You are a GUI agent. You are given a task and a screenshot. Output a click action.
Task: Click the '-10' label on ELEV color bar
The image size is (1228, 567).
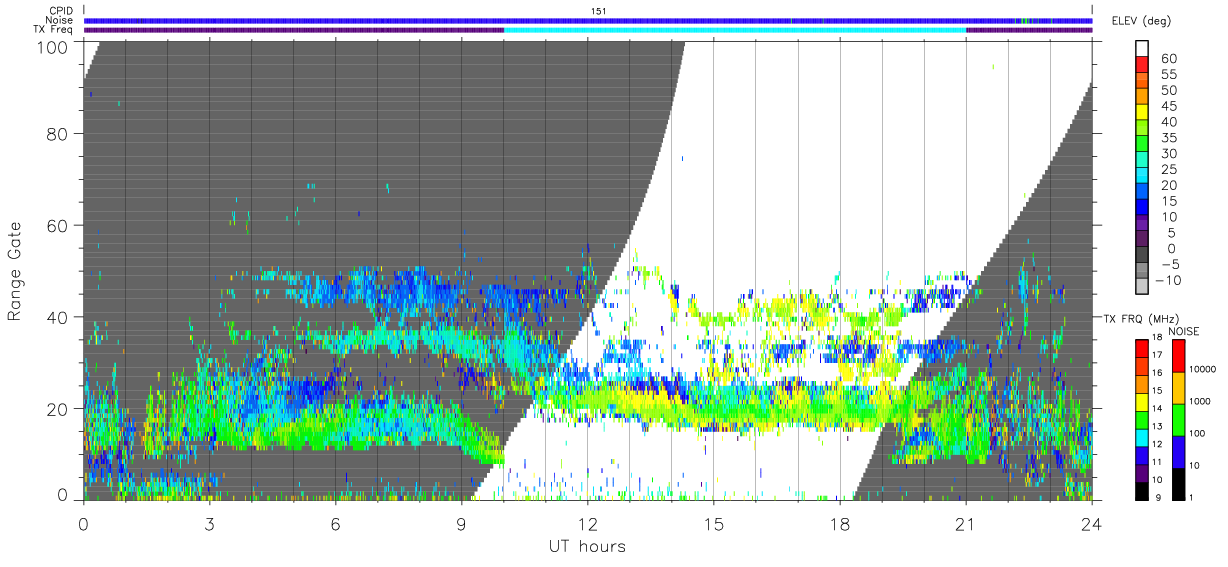point(1168,280)
